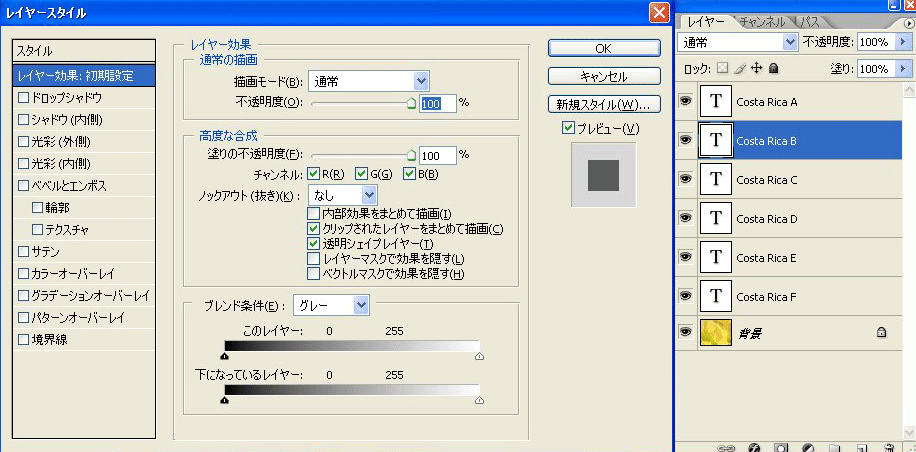Image resolution: width=916 pixels, height=452 pixels.
Task: Open ノックアウト (抜き) dropdown
Action: (x=343, y=194)
